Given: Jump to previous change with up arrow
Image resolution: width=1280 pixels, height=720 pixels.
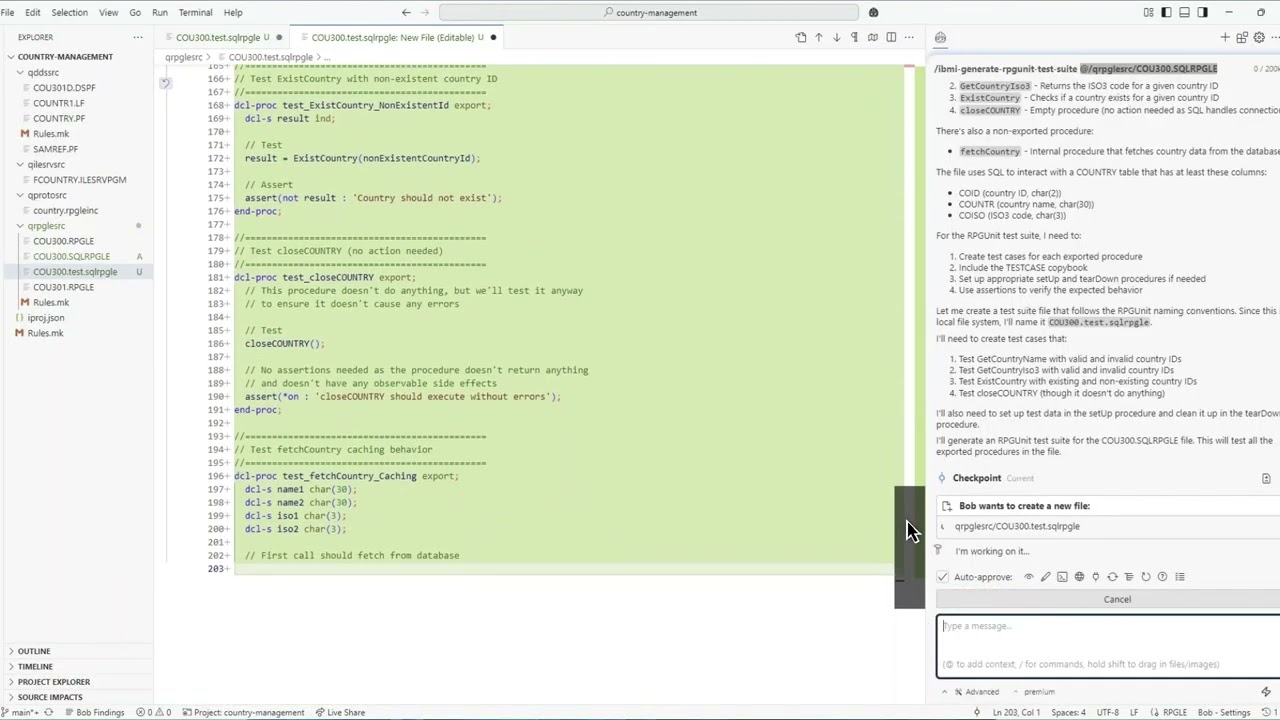Looking at the screenshot, I should pyautogui.click(x=818, y=37).
